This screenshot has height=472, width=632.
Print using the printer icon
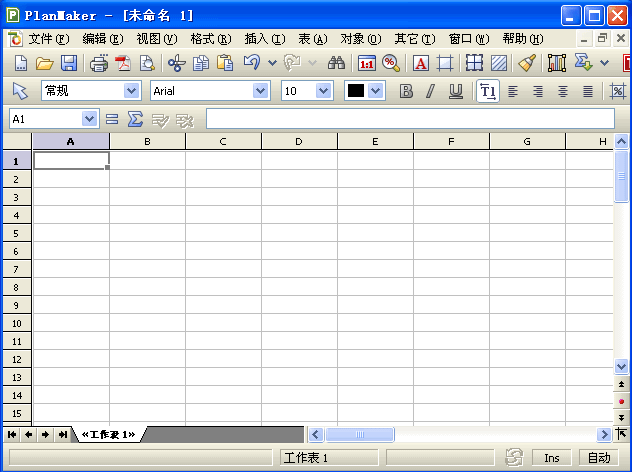click(99, 63)
